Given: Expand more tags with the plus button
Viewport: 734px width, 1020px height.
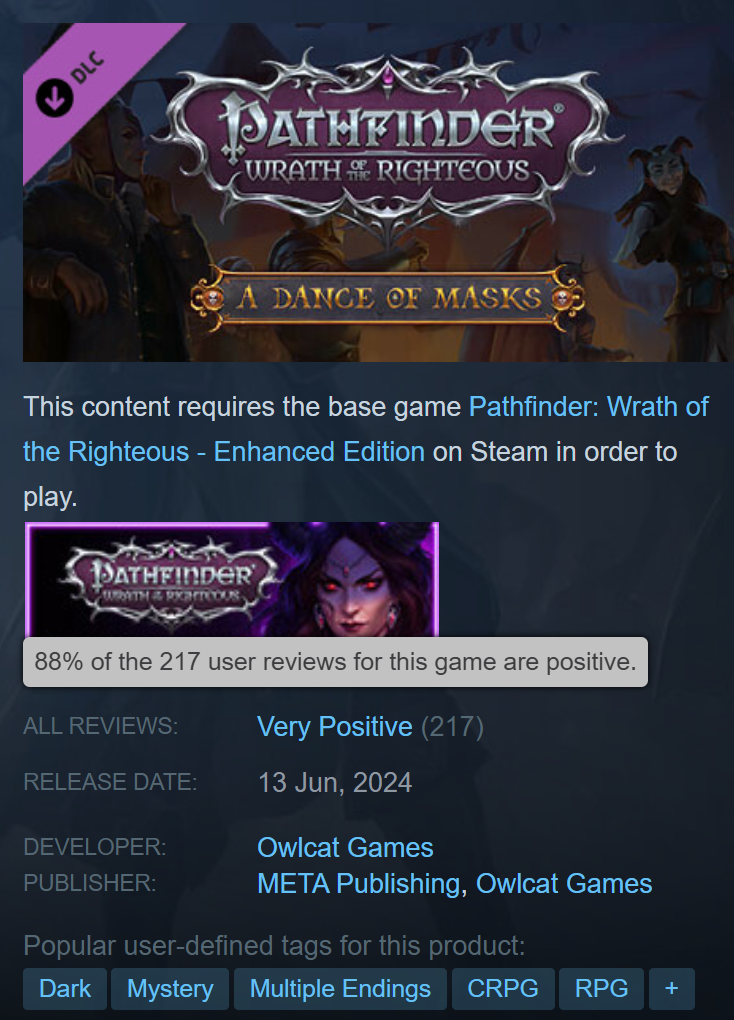Looking at the screenshot, I should 672,989.
